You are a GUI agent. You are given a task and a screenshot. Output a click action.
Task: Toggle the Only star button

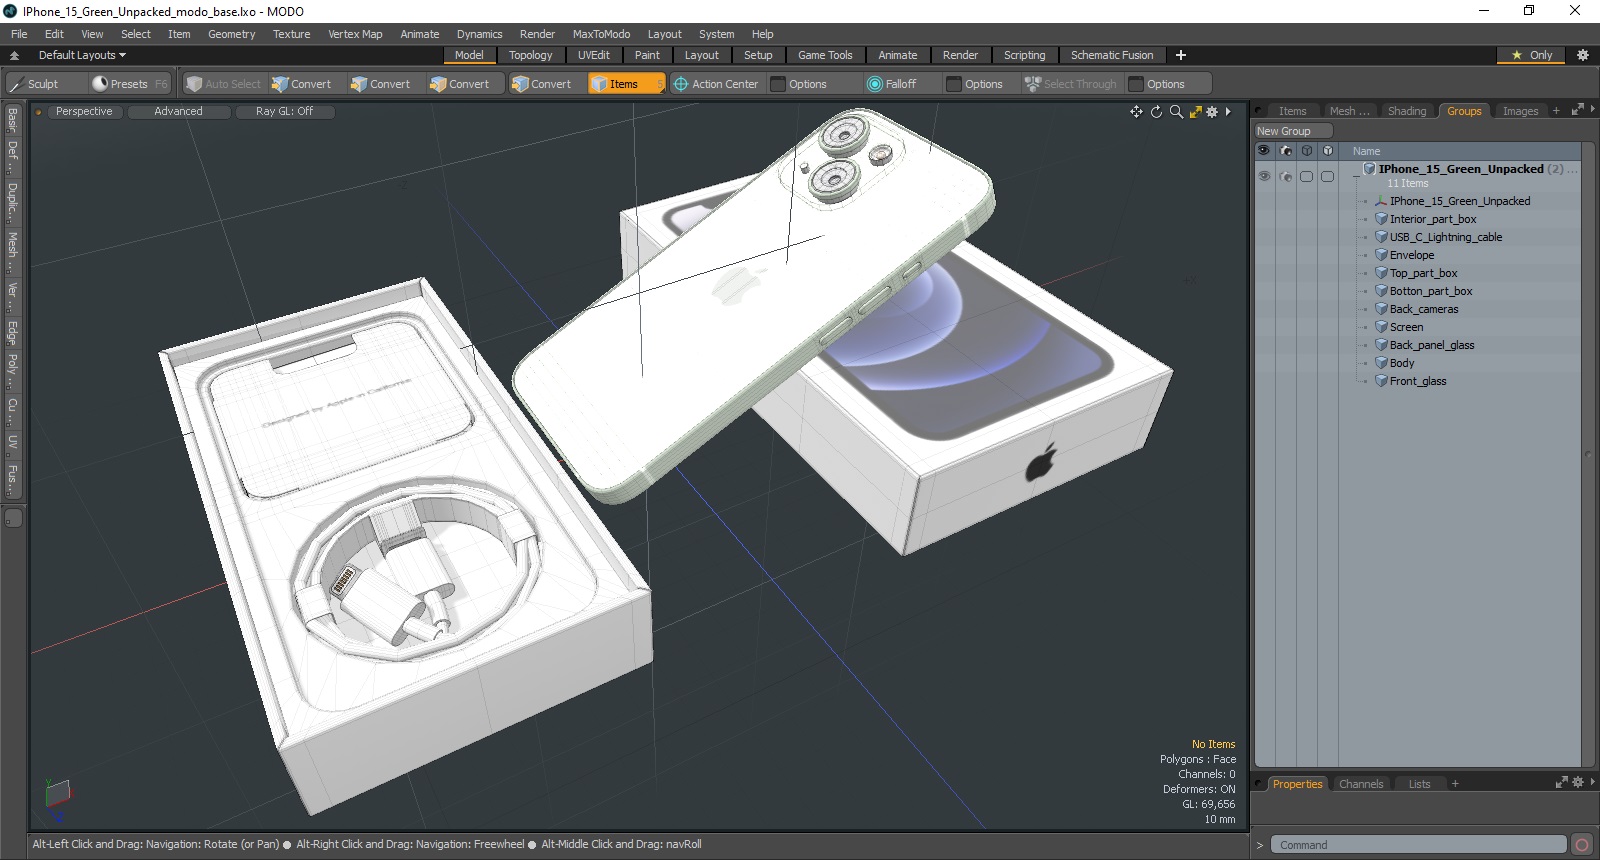(x=1531, y=55)
